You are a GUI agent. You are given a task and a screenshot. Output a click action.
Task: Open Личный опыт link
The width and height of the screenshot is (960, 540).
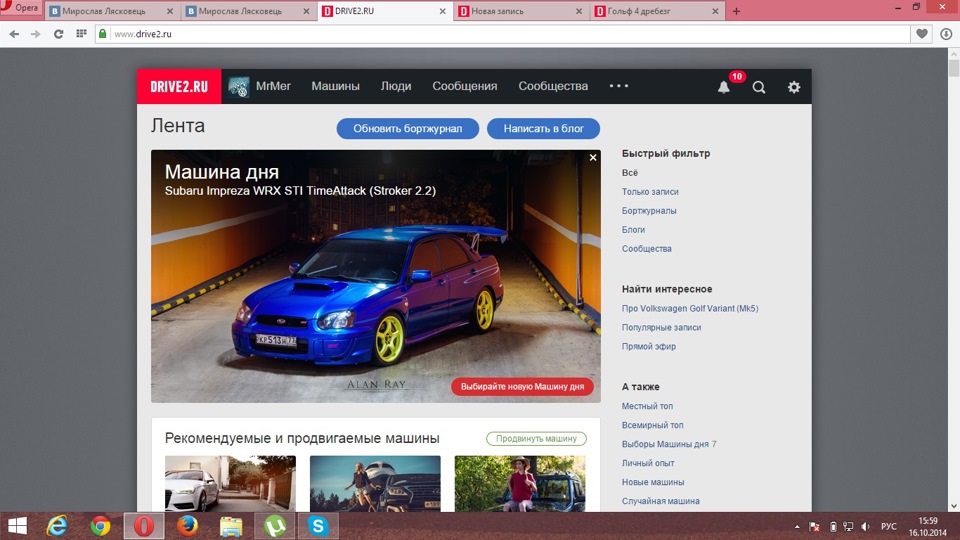[648, 463]
